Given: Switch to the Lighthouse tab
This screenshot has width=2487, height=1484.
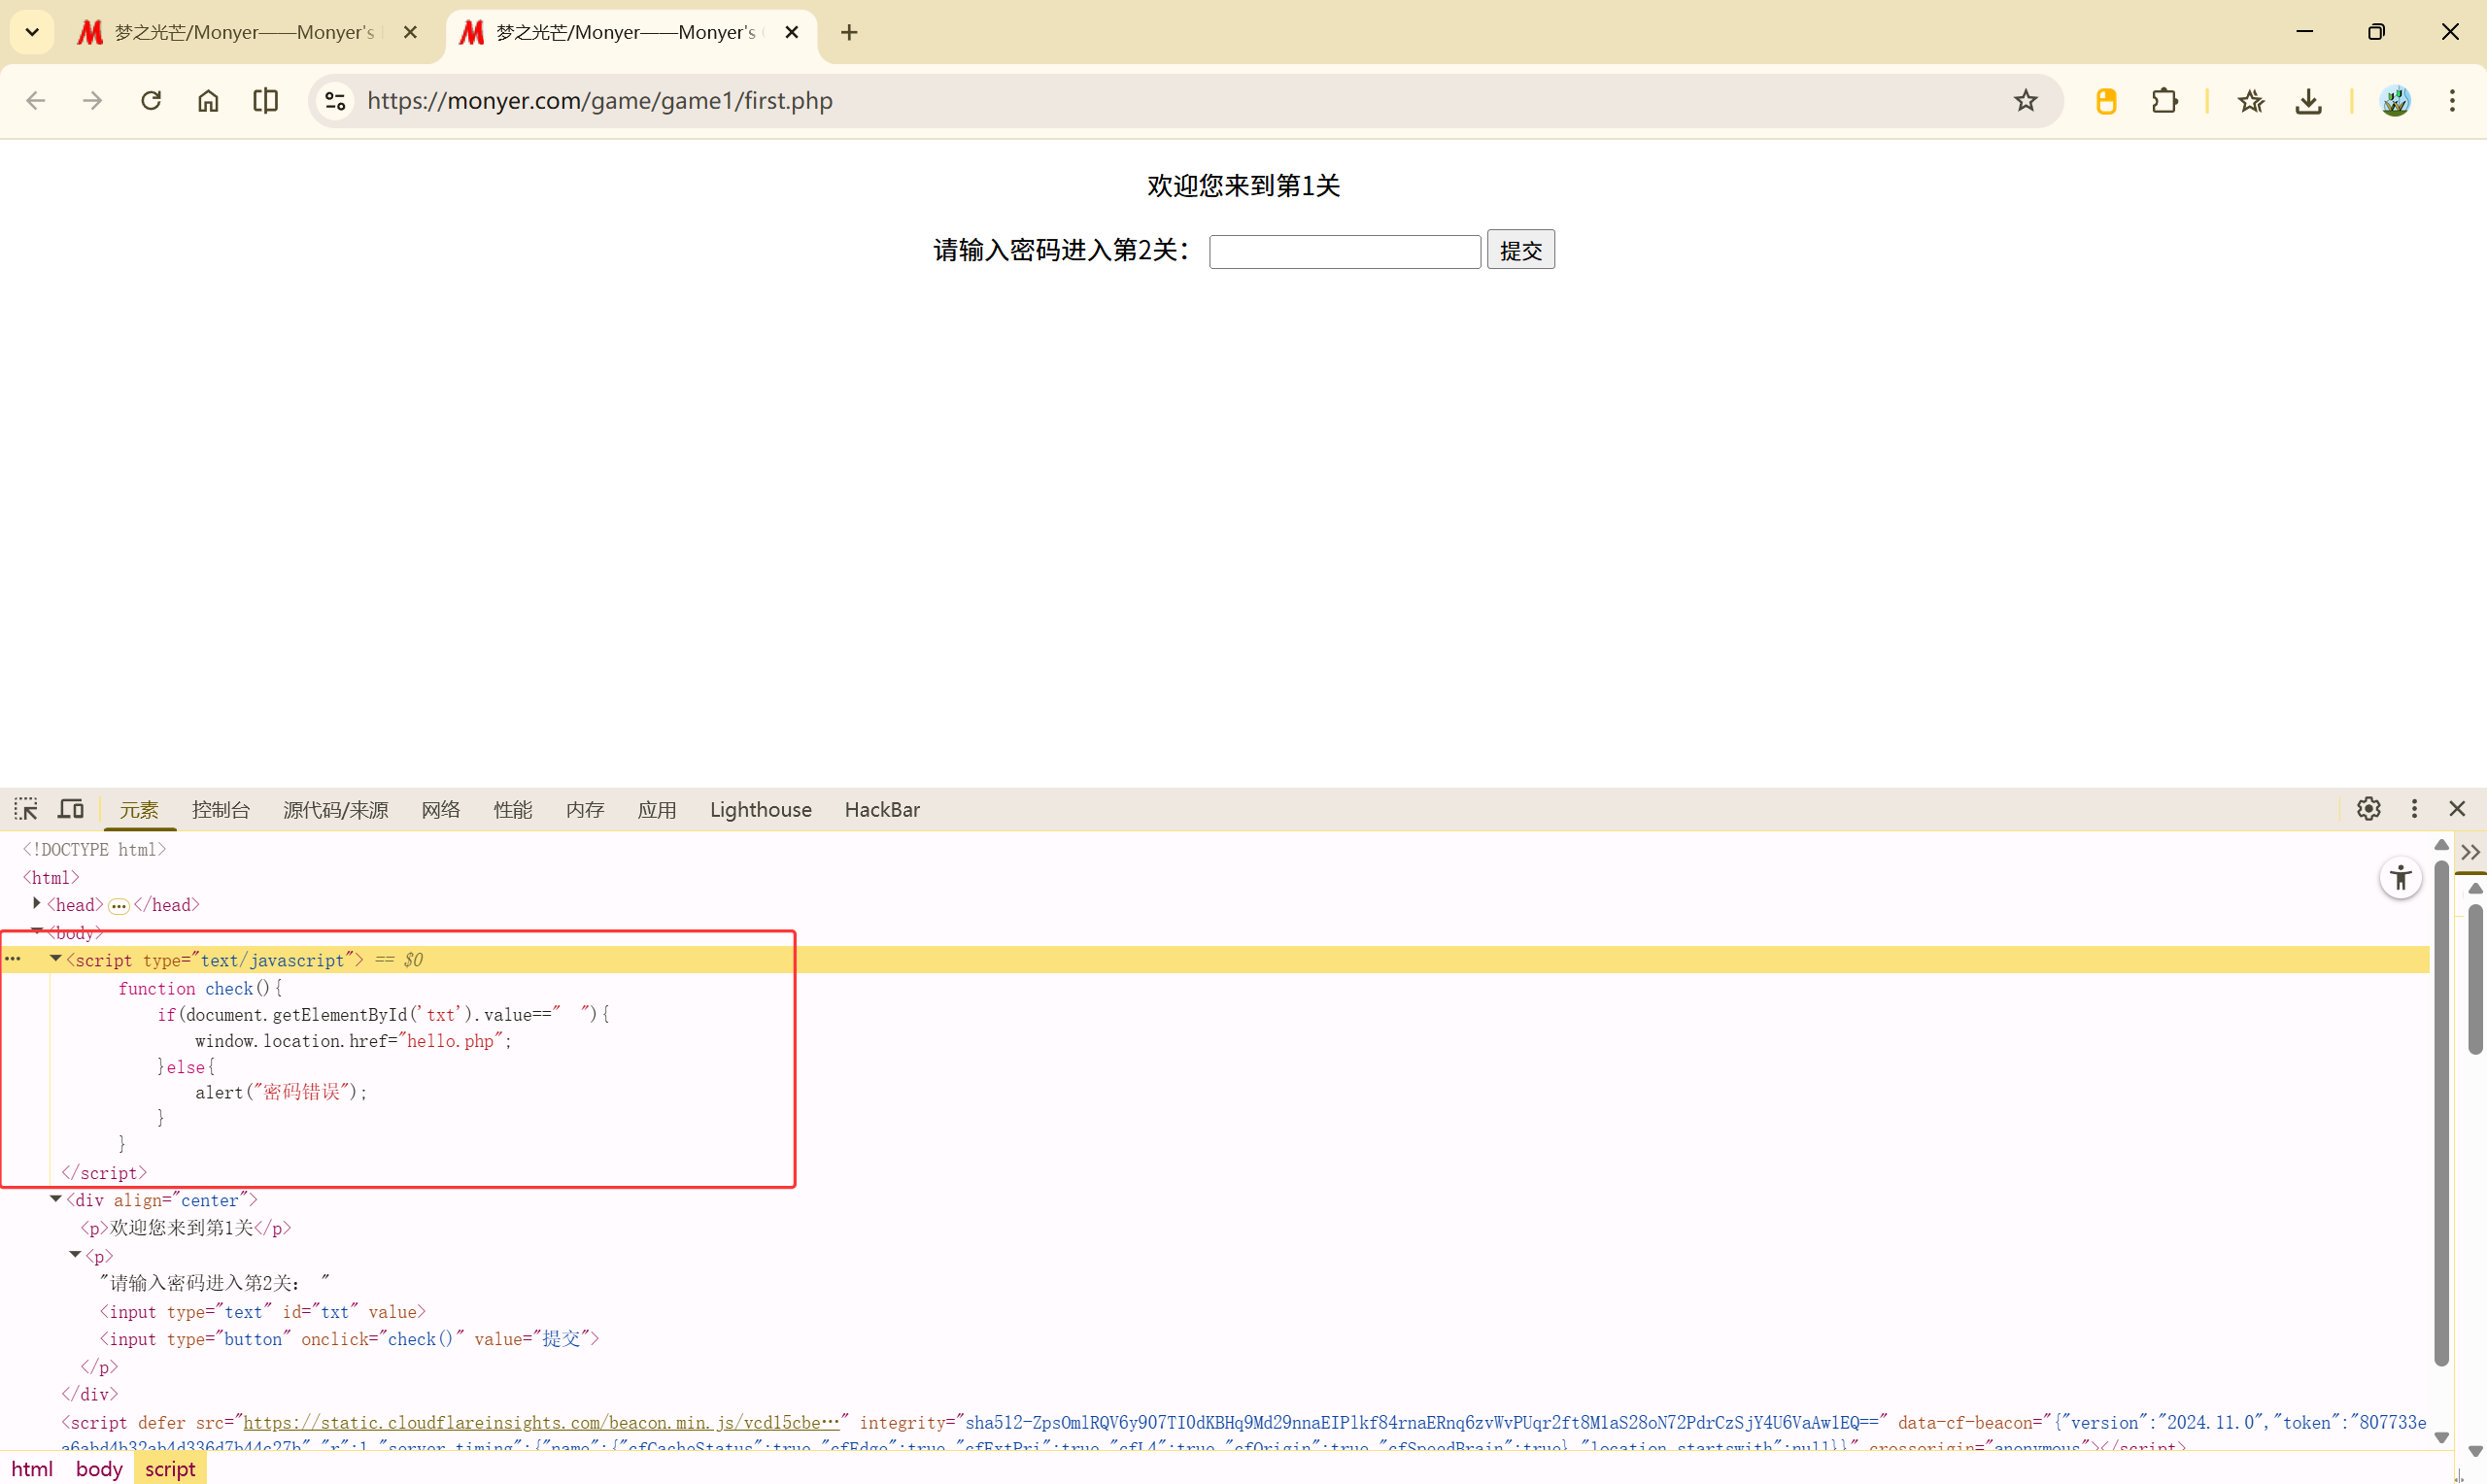Looking at the screenshot, I should point(760,810).
